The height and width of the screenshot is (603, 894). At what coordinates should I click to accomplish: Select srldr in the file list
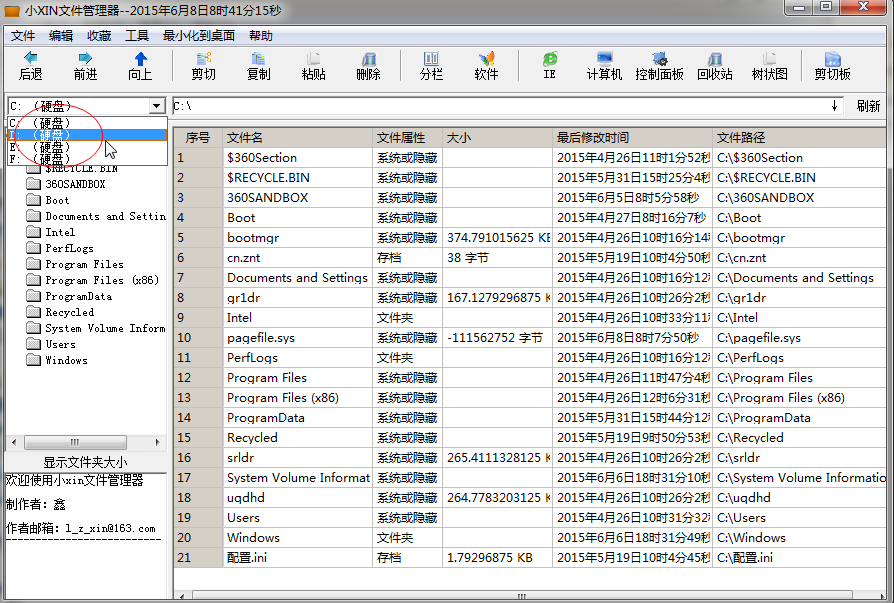[x=297, y=458]
